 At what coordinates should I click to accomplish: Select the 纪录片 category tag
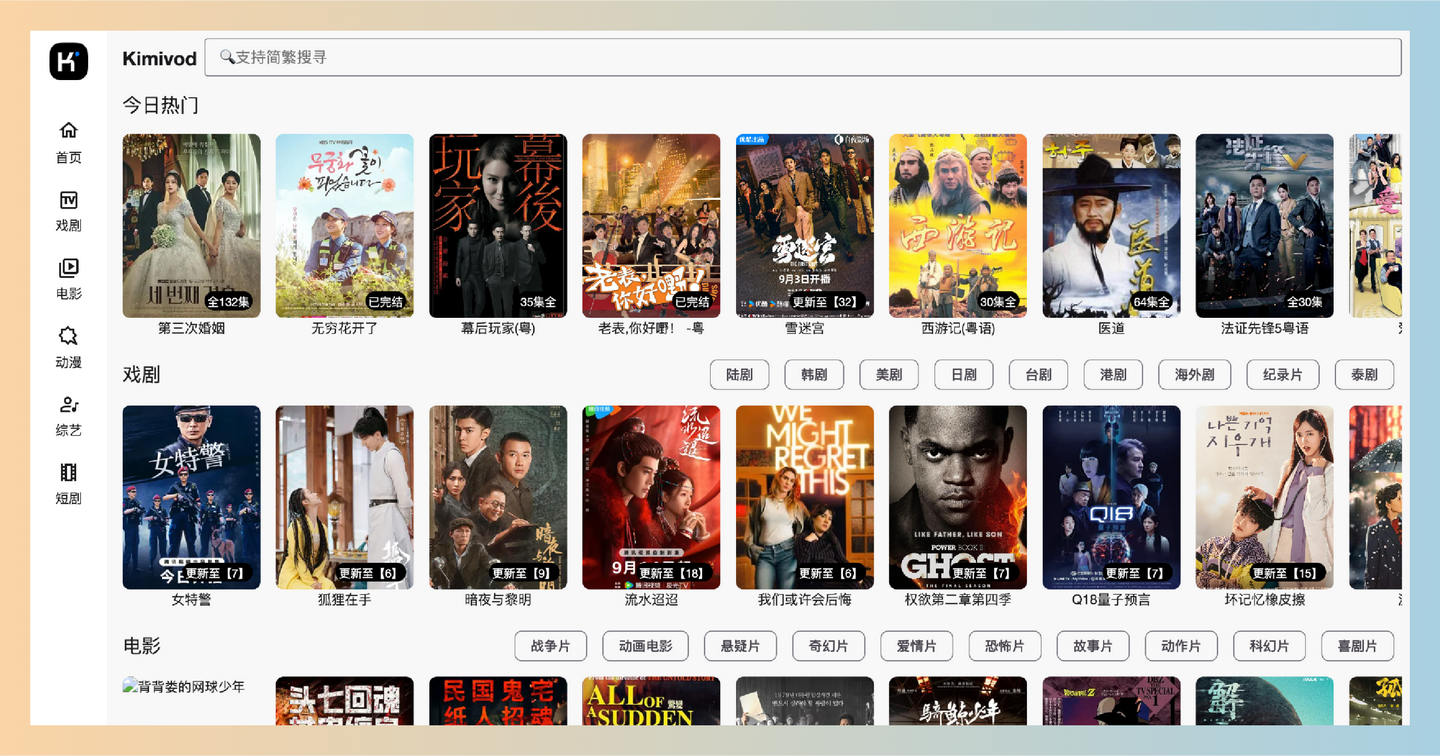click(x=1283, y=375)
